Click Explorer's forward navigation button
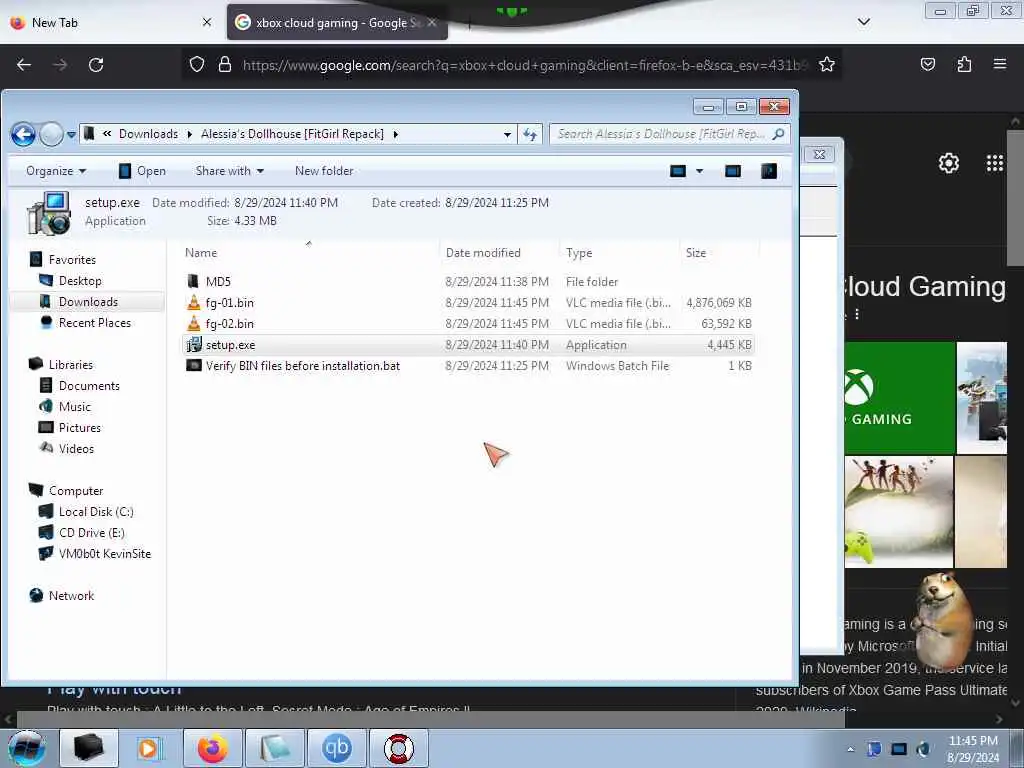This screenshot has height=768, width=1024. point(51,135)
